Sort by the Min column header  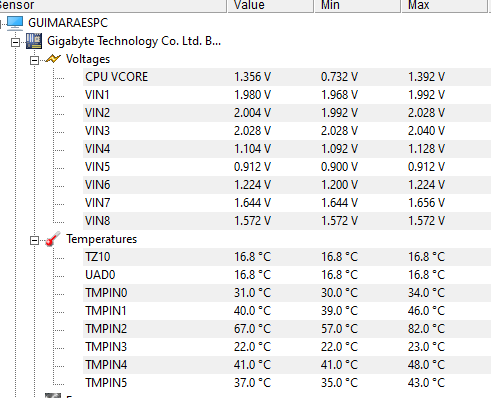tap(358, 6)
